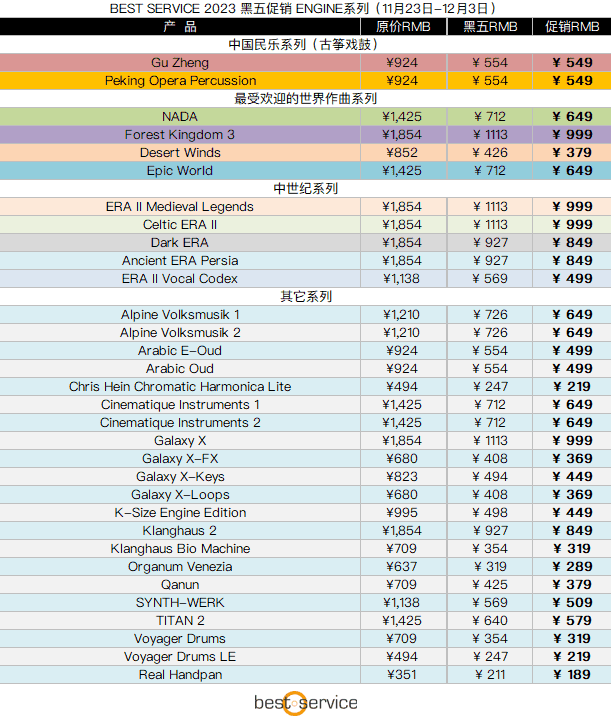Viewport: 611px width, 722px height.
Task: Click the Arabic E-Oud product cell
Action: 180,350
